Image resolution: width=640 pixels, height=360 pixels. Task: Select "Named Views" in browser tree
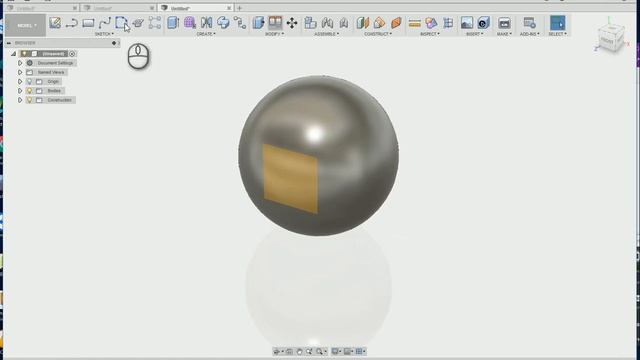51,72
